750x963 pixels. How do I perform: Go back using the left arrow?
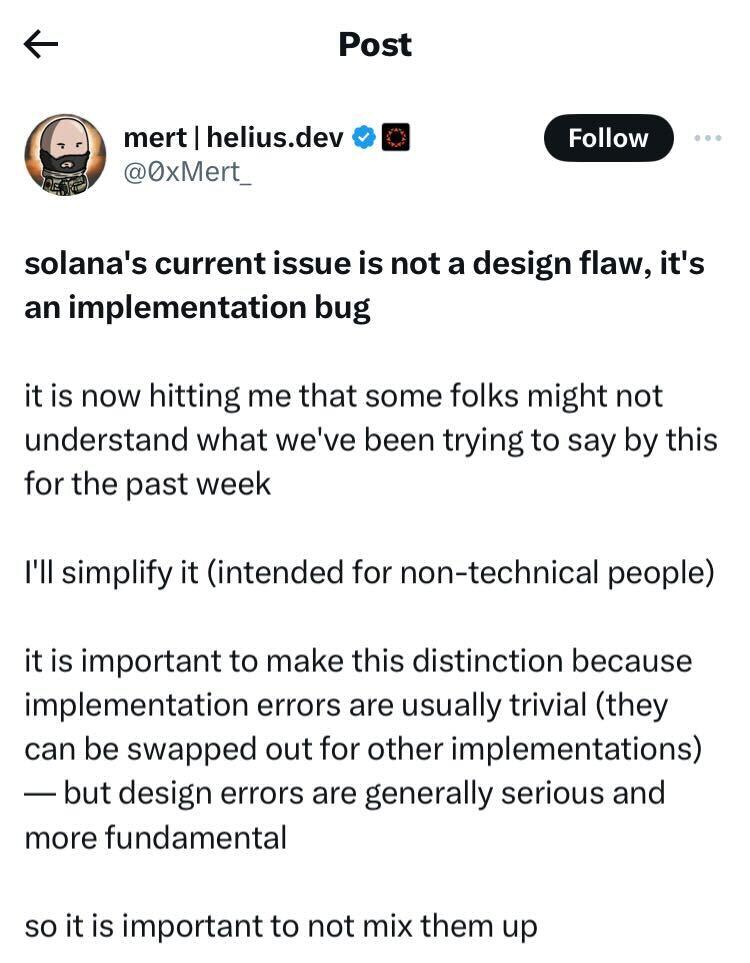click(41, 44)
